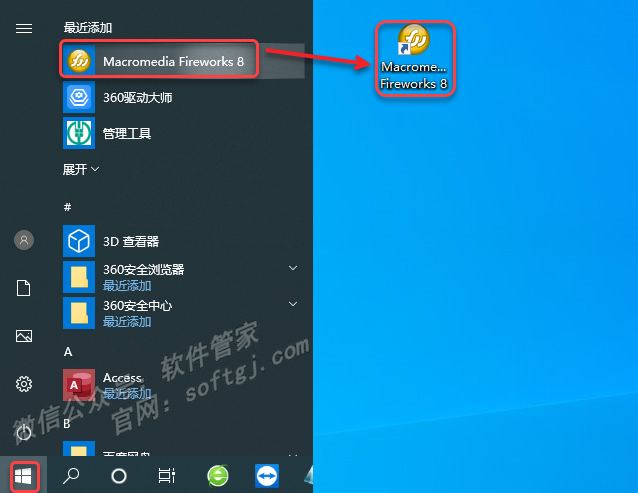Open Cortana circle on taskbar
The width and height of the screenshot is (638, 493).
click(x=119, y=476)
